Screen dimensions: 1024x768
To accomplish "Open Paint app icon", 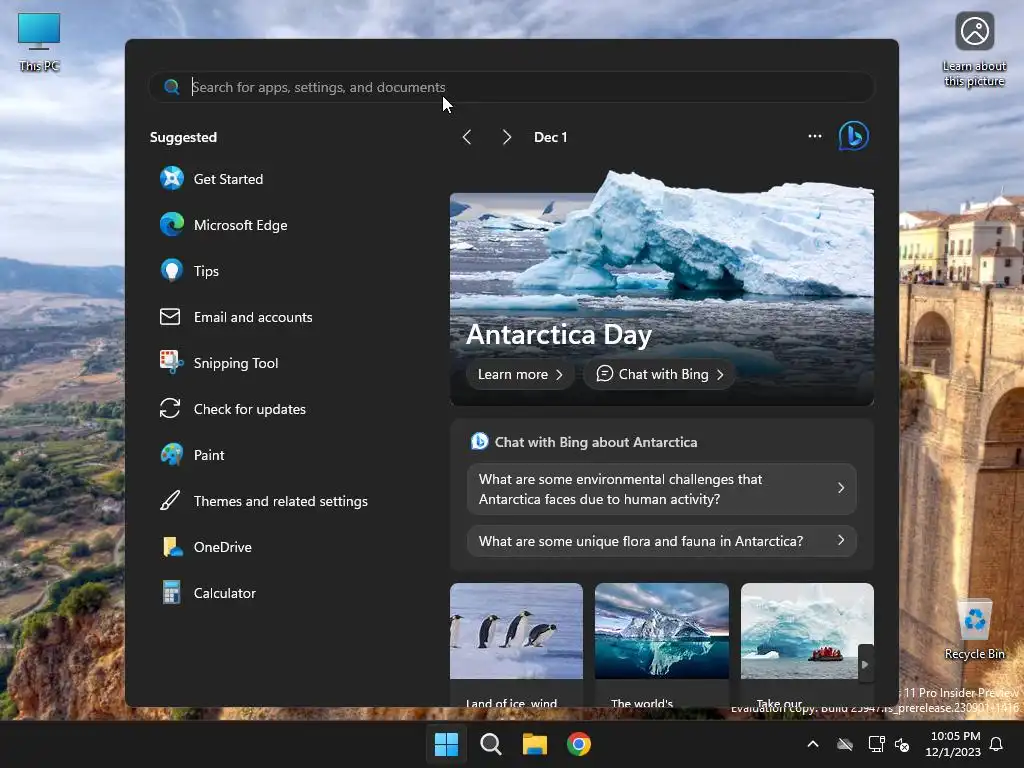I will click(172, 455).
